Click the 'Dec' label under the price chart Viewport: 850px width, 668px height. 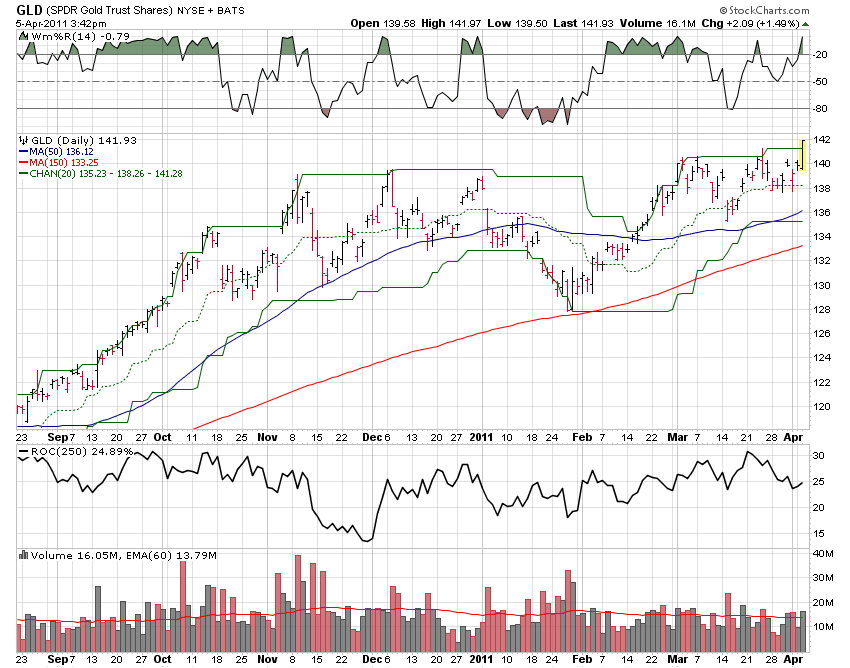point(372,437)
